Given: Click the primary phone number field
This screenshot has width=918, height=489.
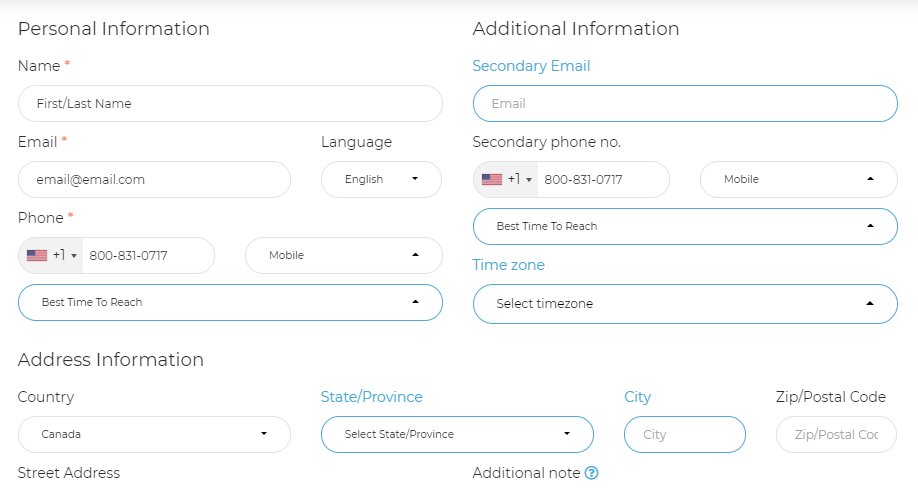Looking at the screenshot, I should point(147,256).
